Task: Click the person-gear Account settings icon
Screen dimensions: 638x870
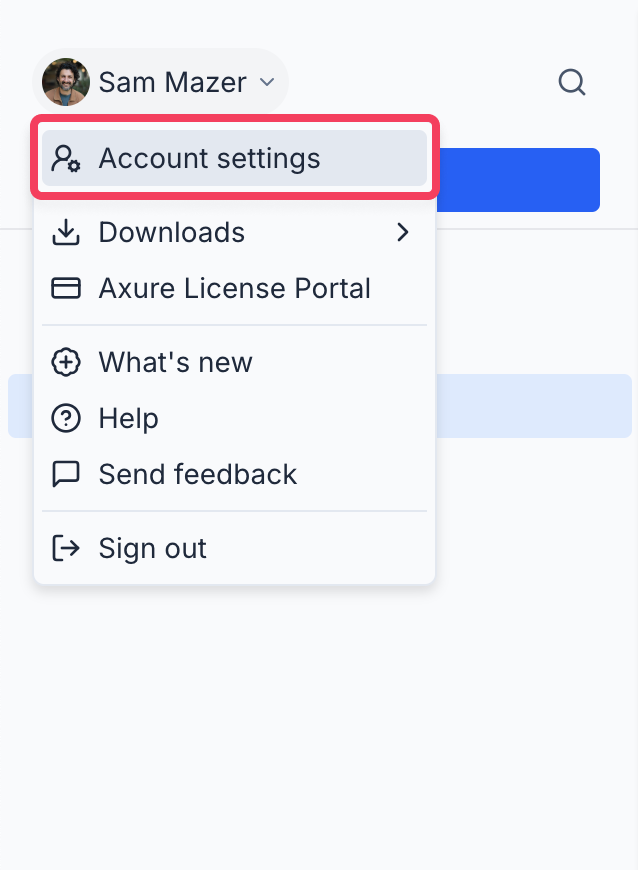Action: click(x=66, y=158)
